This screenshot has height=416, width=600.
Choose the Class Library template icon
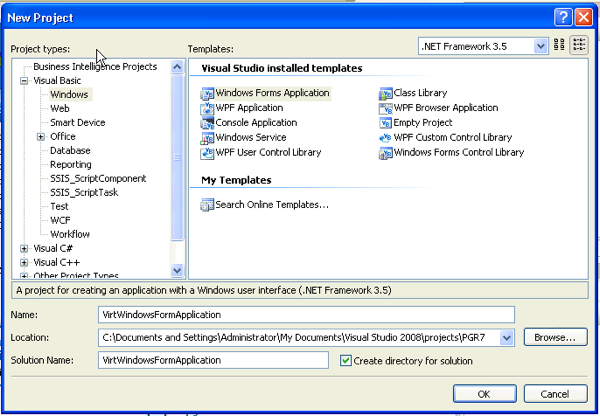(x=386, y=93)
